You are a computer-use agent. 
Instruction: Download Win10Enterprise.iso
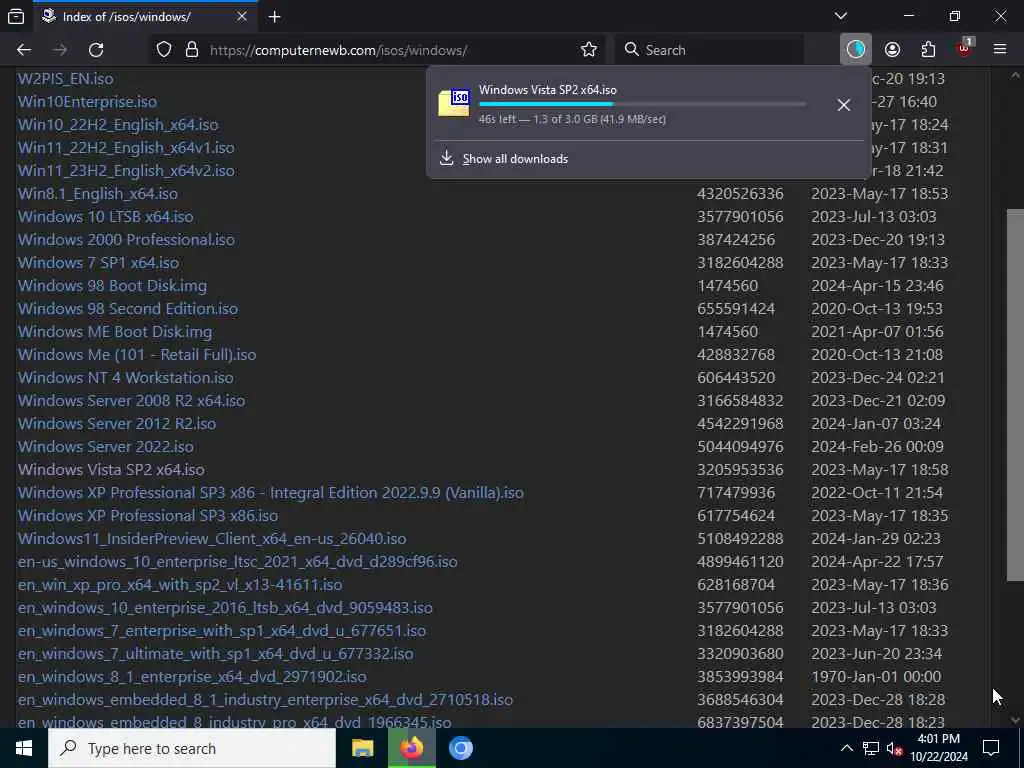(87, 101)
